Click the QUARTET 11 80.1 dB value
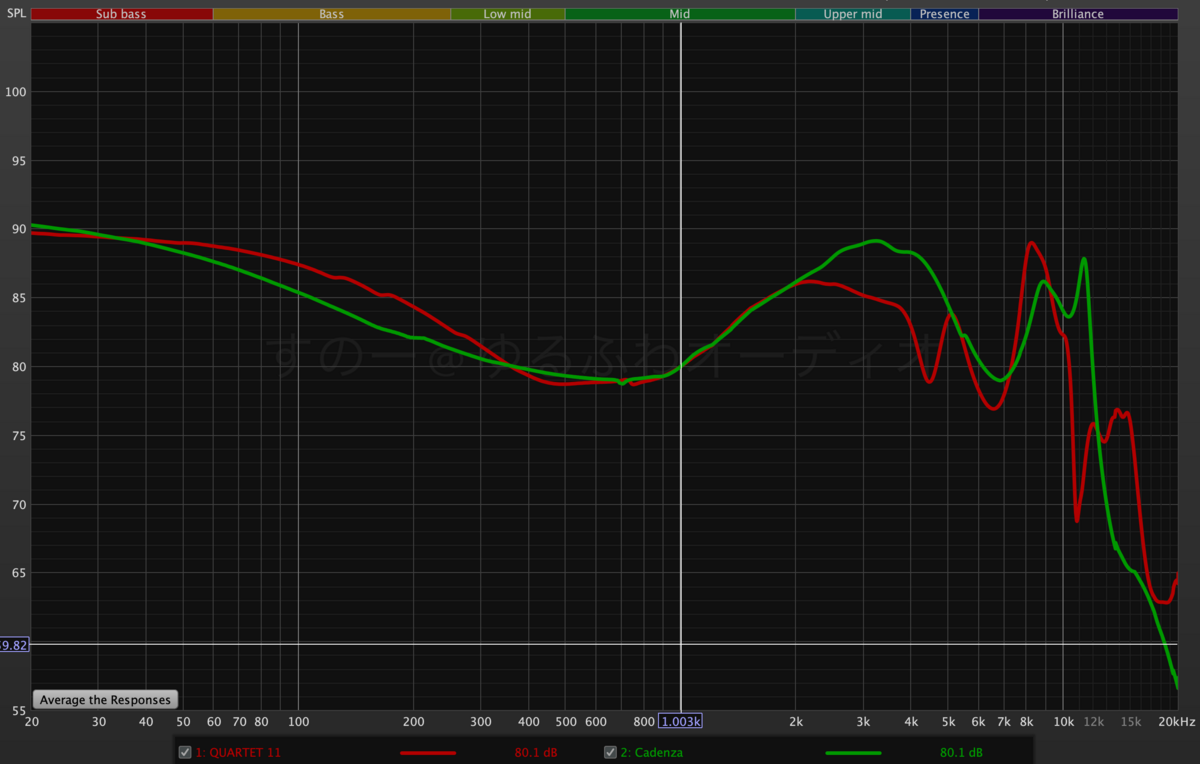The width and height of the screenshot is (1200, 764). (x=535, y=752)
